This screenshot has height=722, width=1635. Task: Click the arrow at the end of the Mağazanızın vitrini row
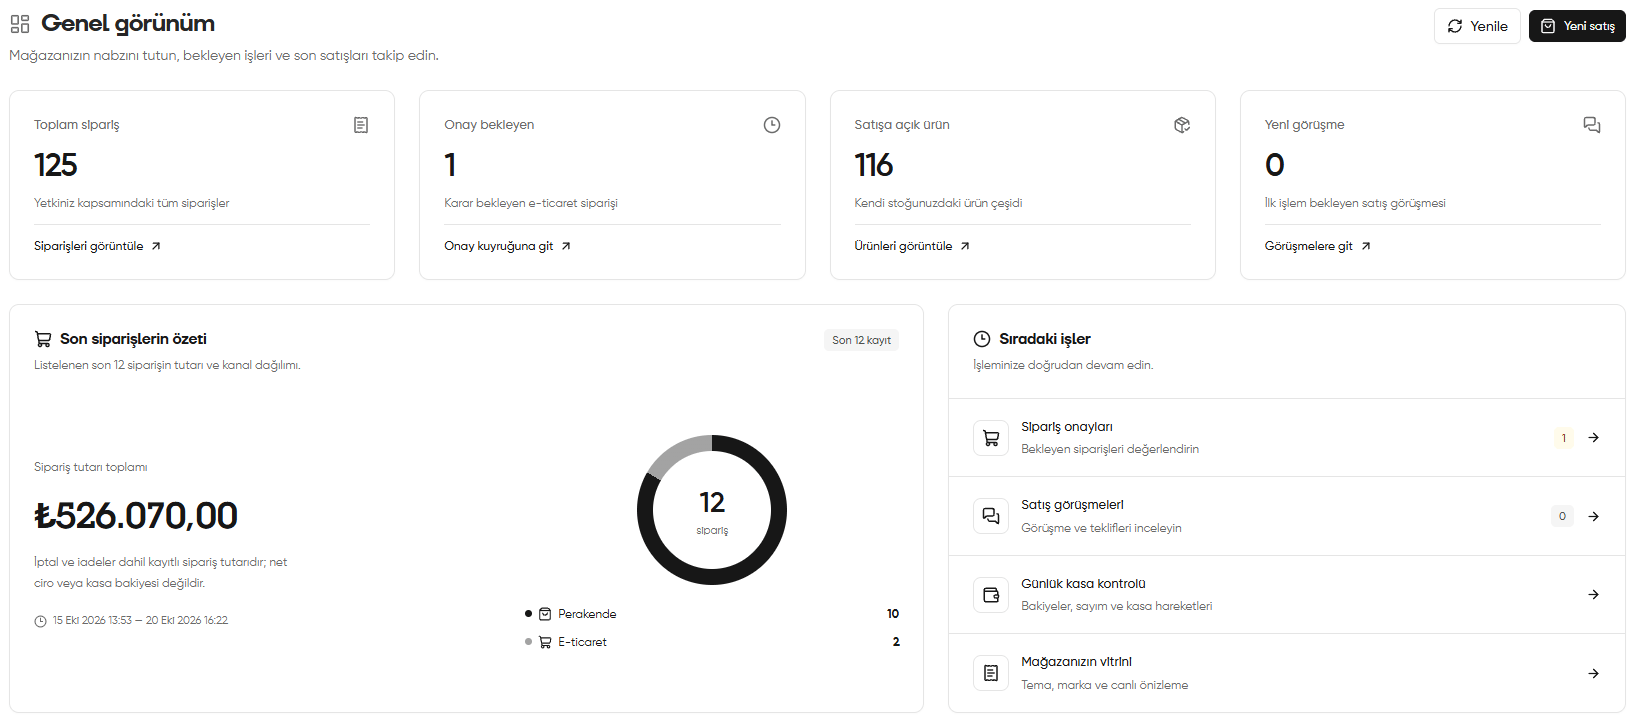1594,673
